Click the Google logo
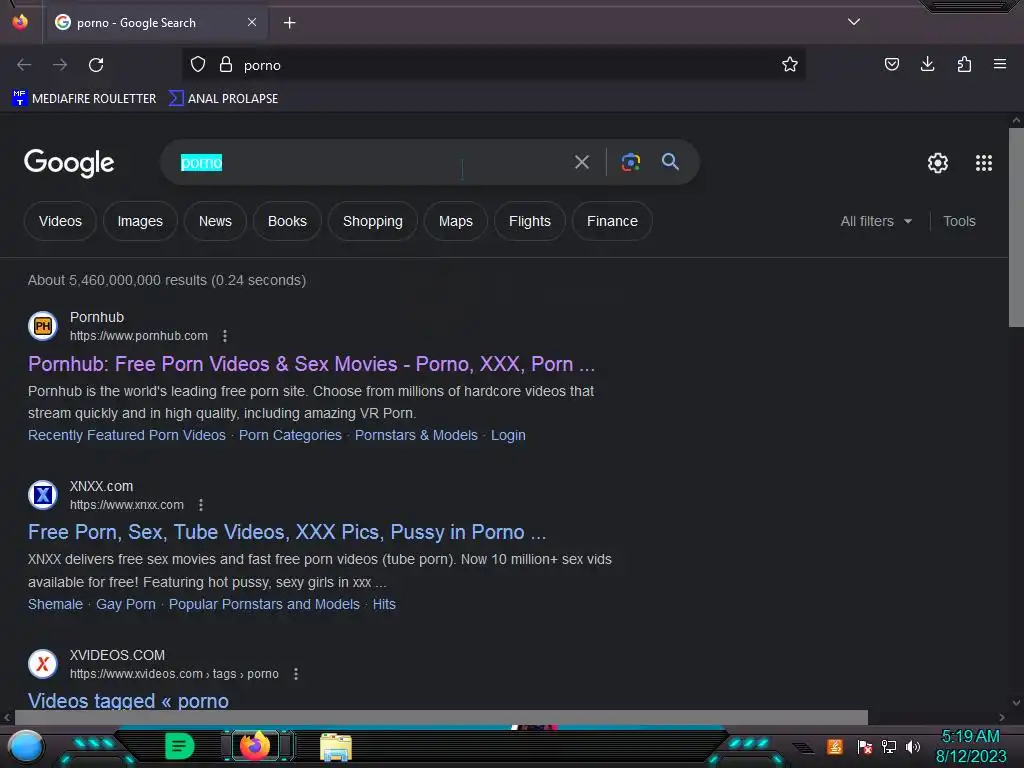Viewport: 1024px width, 768px height. tap(69, 163)
